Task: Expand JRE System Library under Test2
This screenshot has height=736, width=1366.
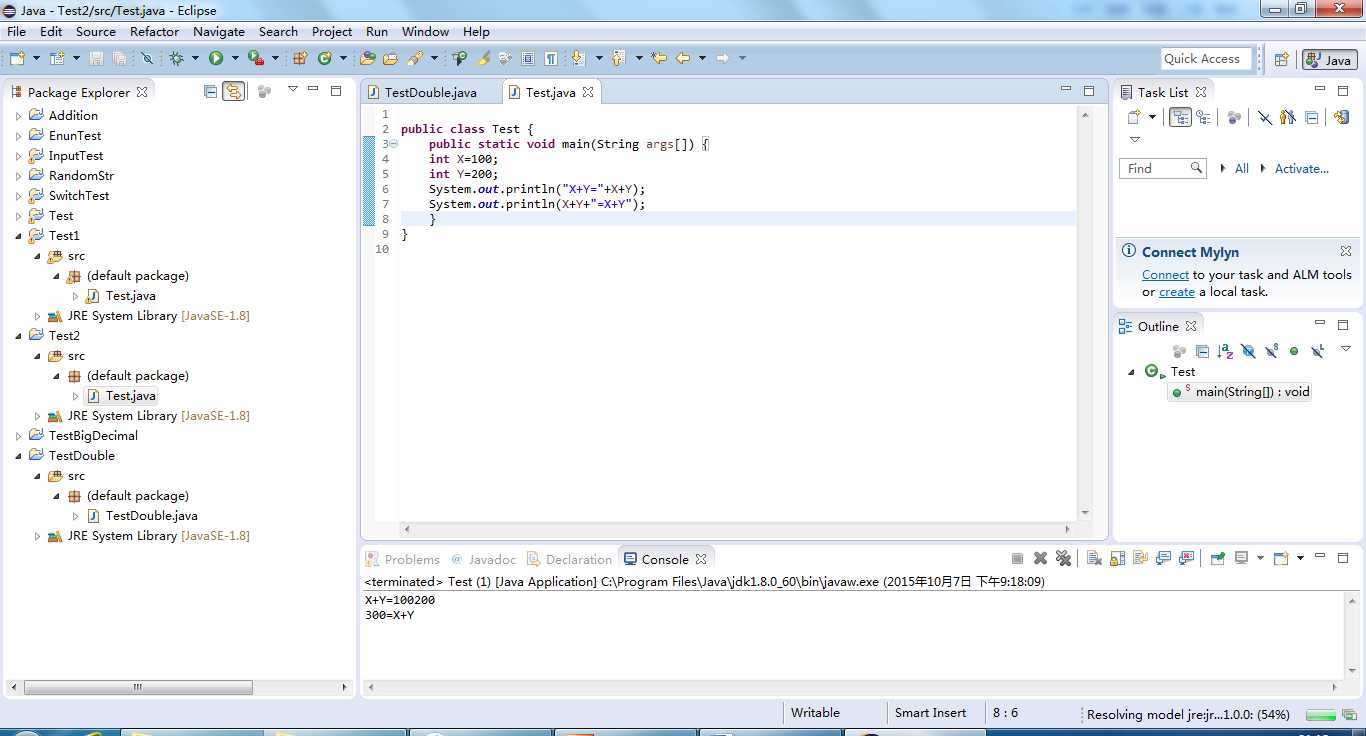Action: click(x=37, y=416)
